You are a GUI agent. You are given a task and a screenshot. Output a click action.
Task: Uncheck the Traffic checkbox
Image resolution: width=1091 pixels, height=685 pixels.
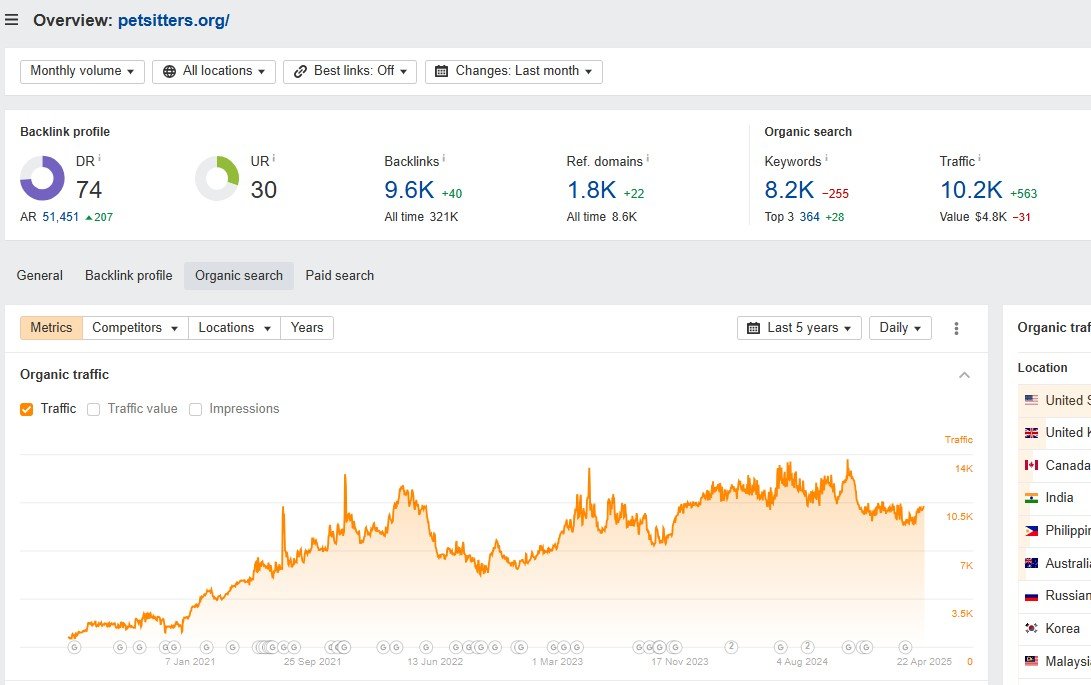pyautogui.click(x=26, y=409)
